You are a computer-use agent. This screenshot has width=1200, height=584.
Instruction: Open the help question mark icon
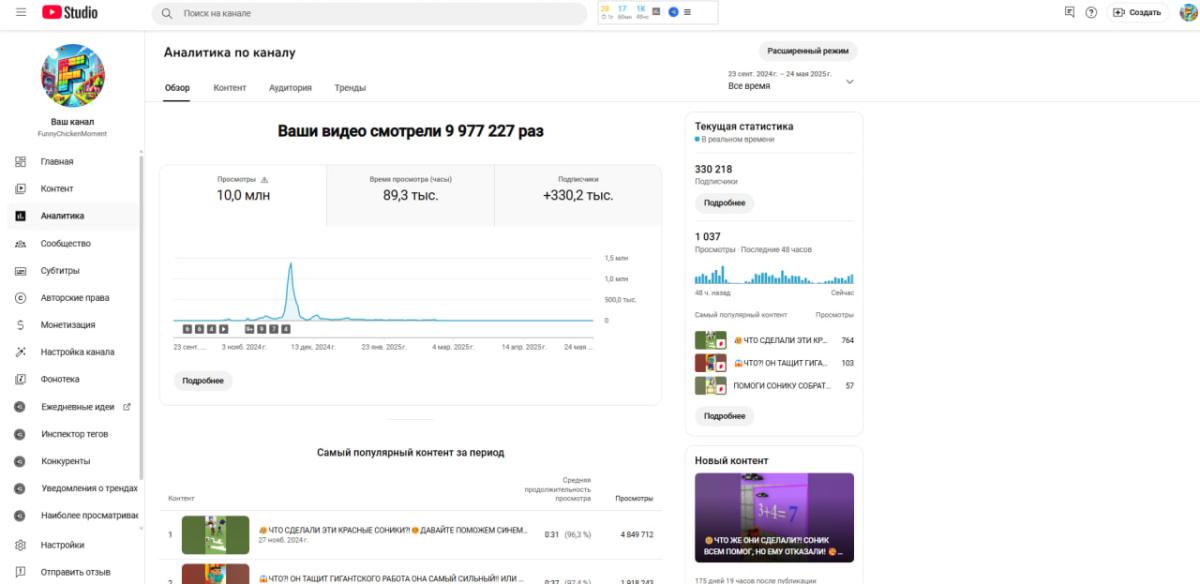[x=1091, y=12]
